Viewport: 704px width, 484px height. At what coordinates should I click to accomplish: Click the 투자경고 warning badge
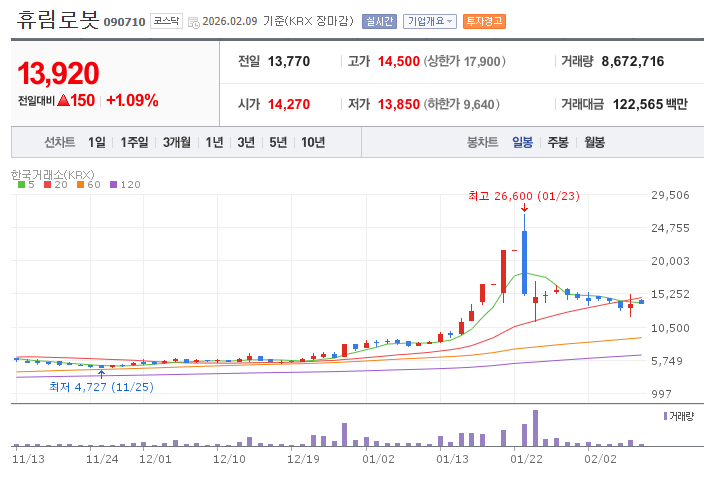pyautogui.click(x=484, y=21)
